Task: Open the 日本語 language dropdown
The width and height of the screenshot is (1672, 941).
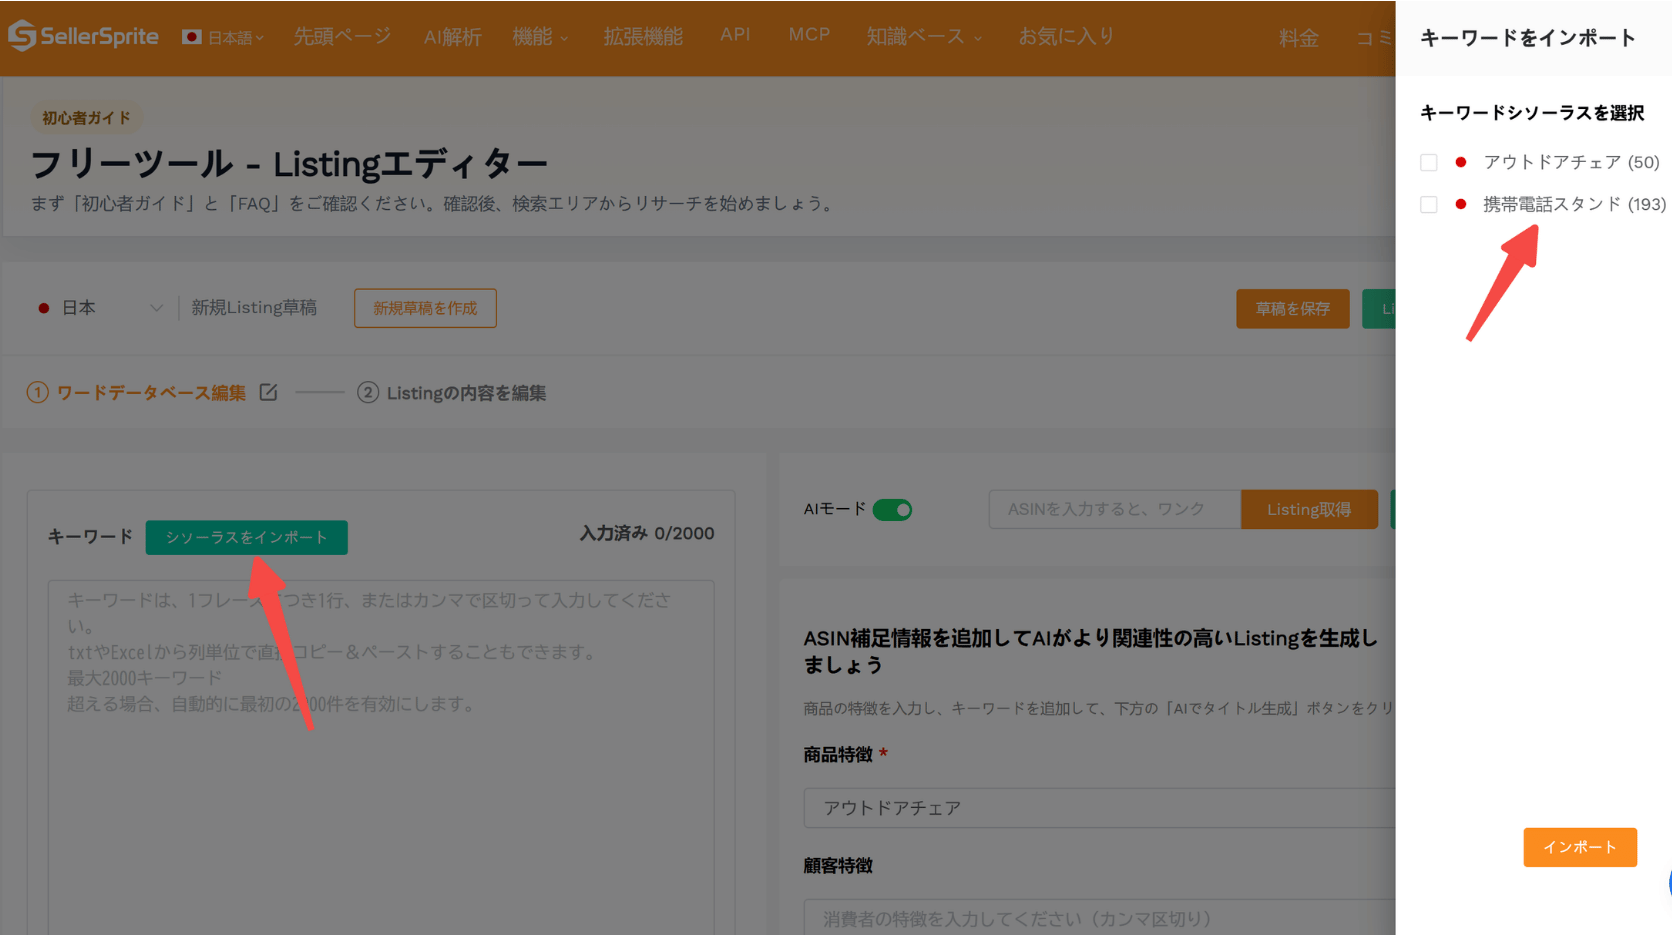Action: click(223, 37)
